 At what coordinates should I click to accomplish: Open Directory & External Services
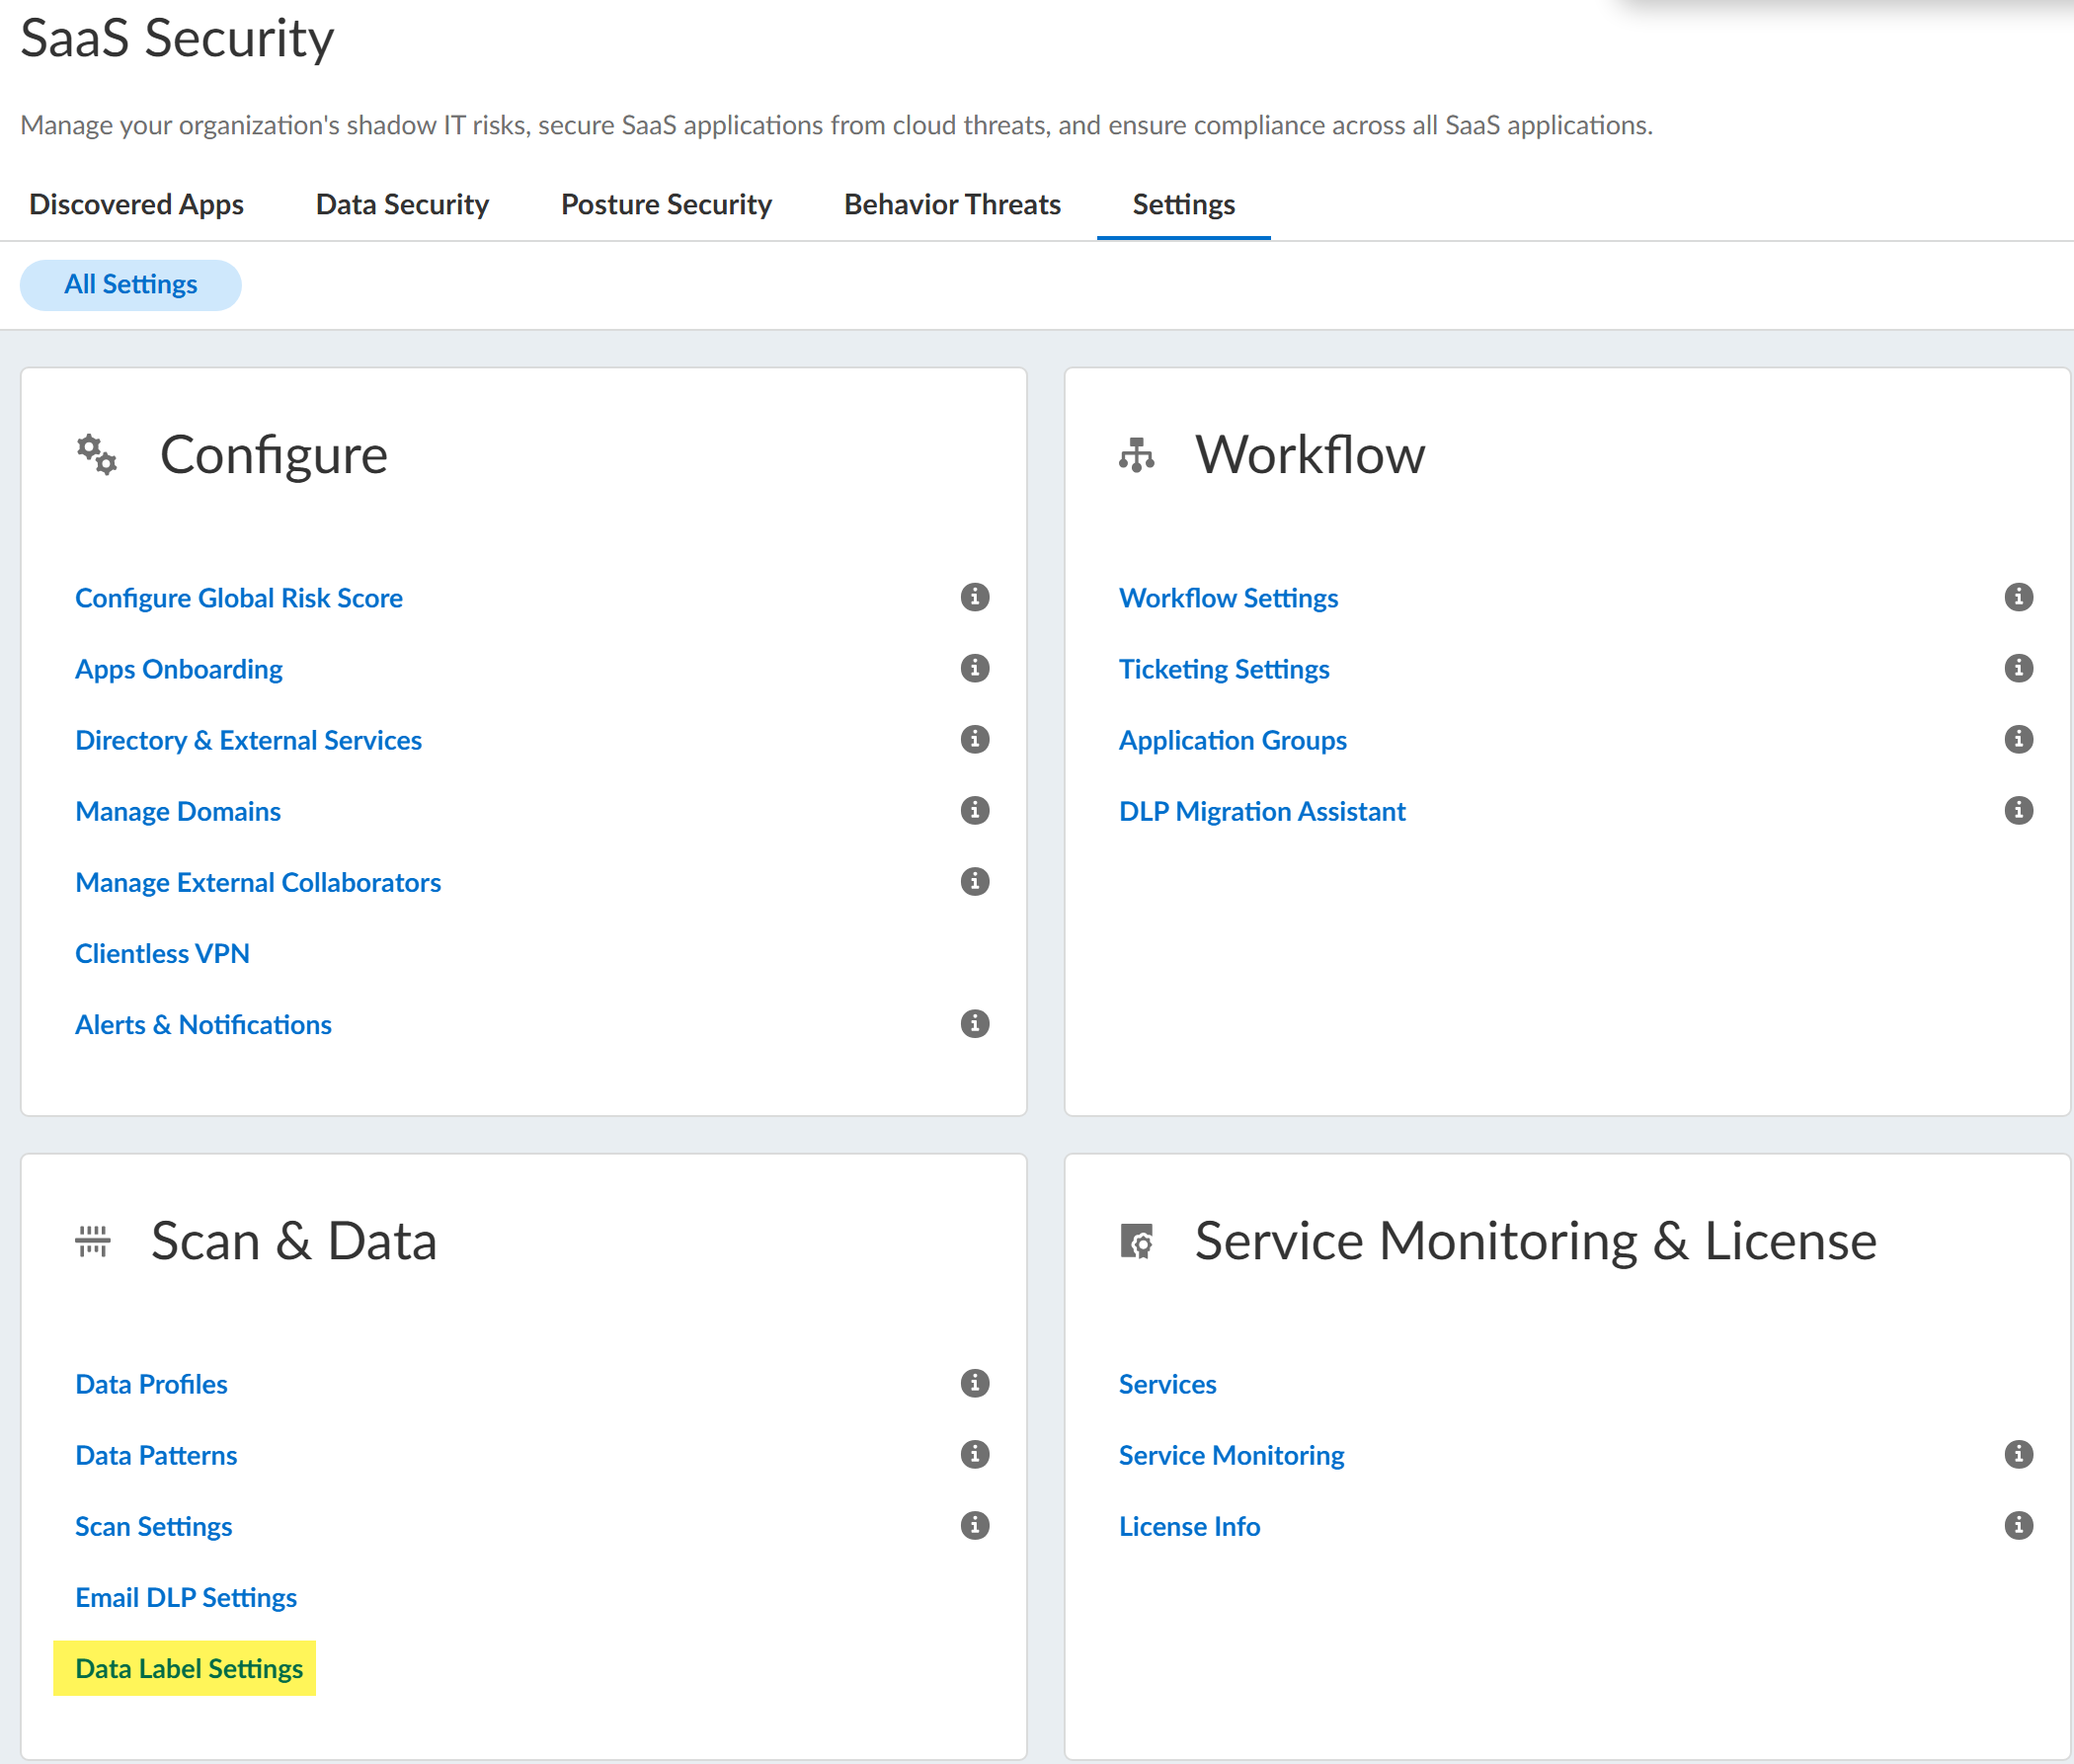[248, 740]
